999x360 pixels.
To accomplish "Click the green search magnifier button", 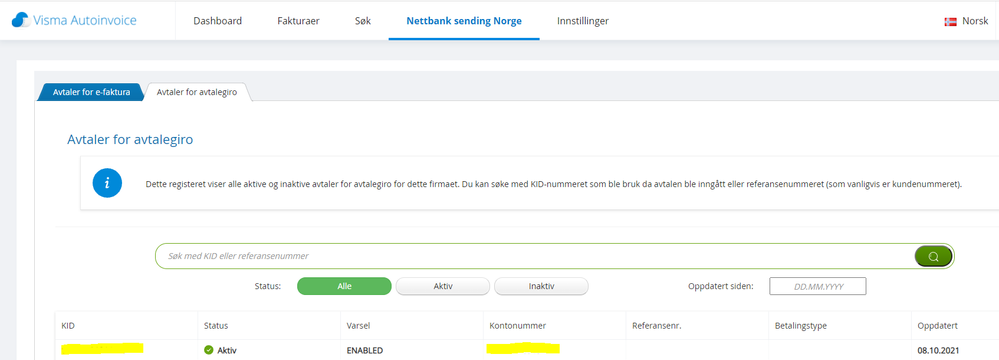I will (933, 256).
